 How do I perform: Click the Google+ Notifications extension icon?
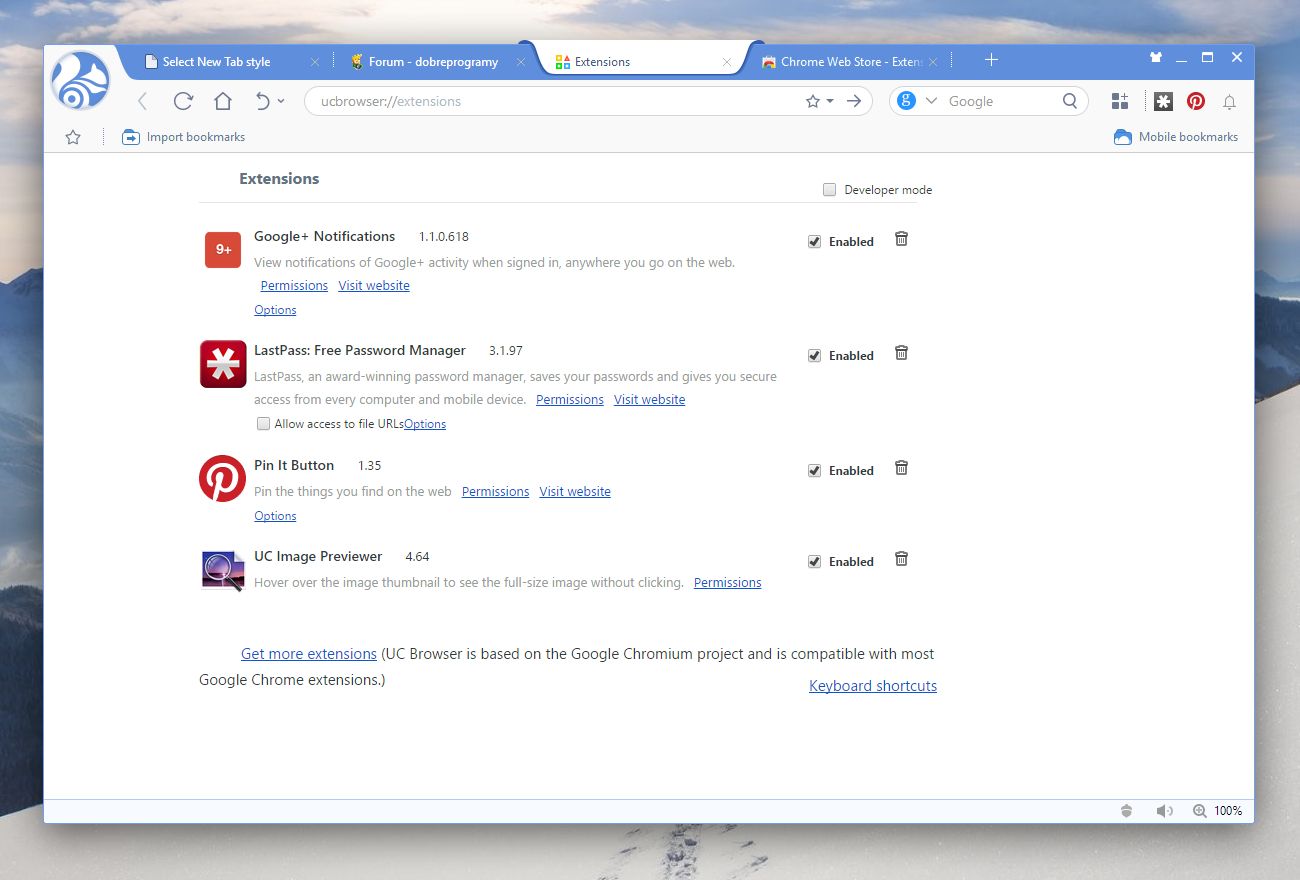pyautogui.click(x=223, y=250)
